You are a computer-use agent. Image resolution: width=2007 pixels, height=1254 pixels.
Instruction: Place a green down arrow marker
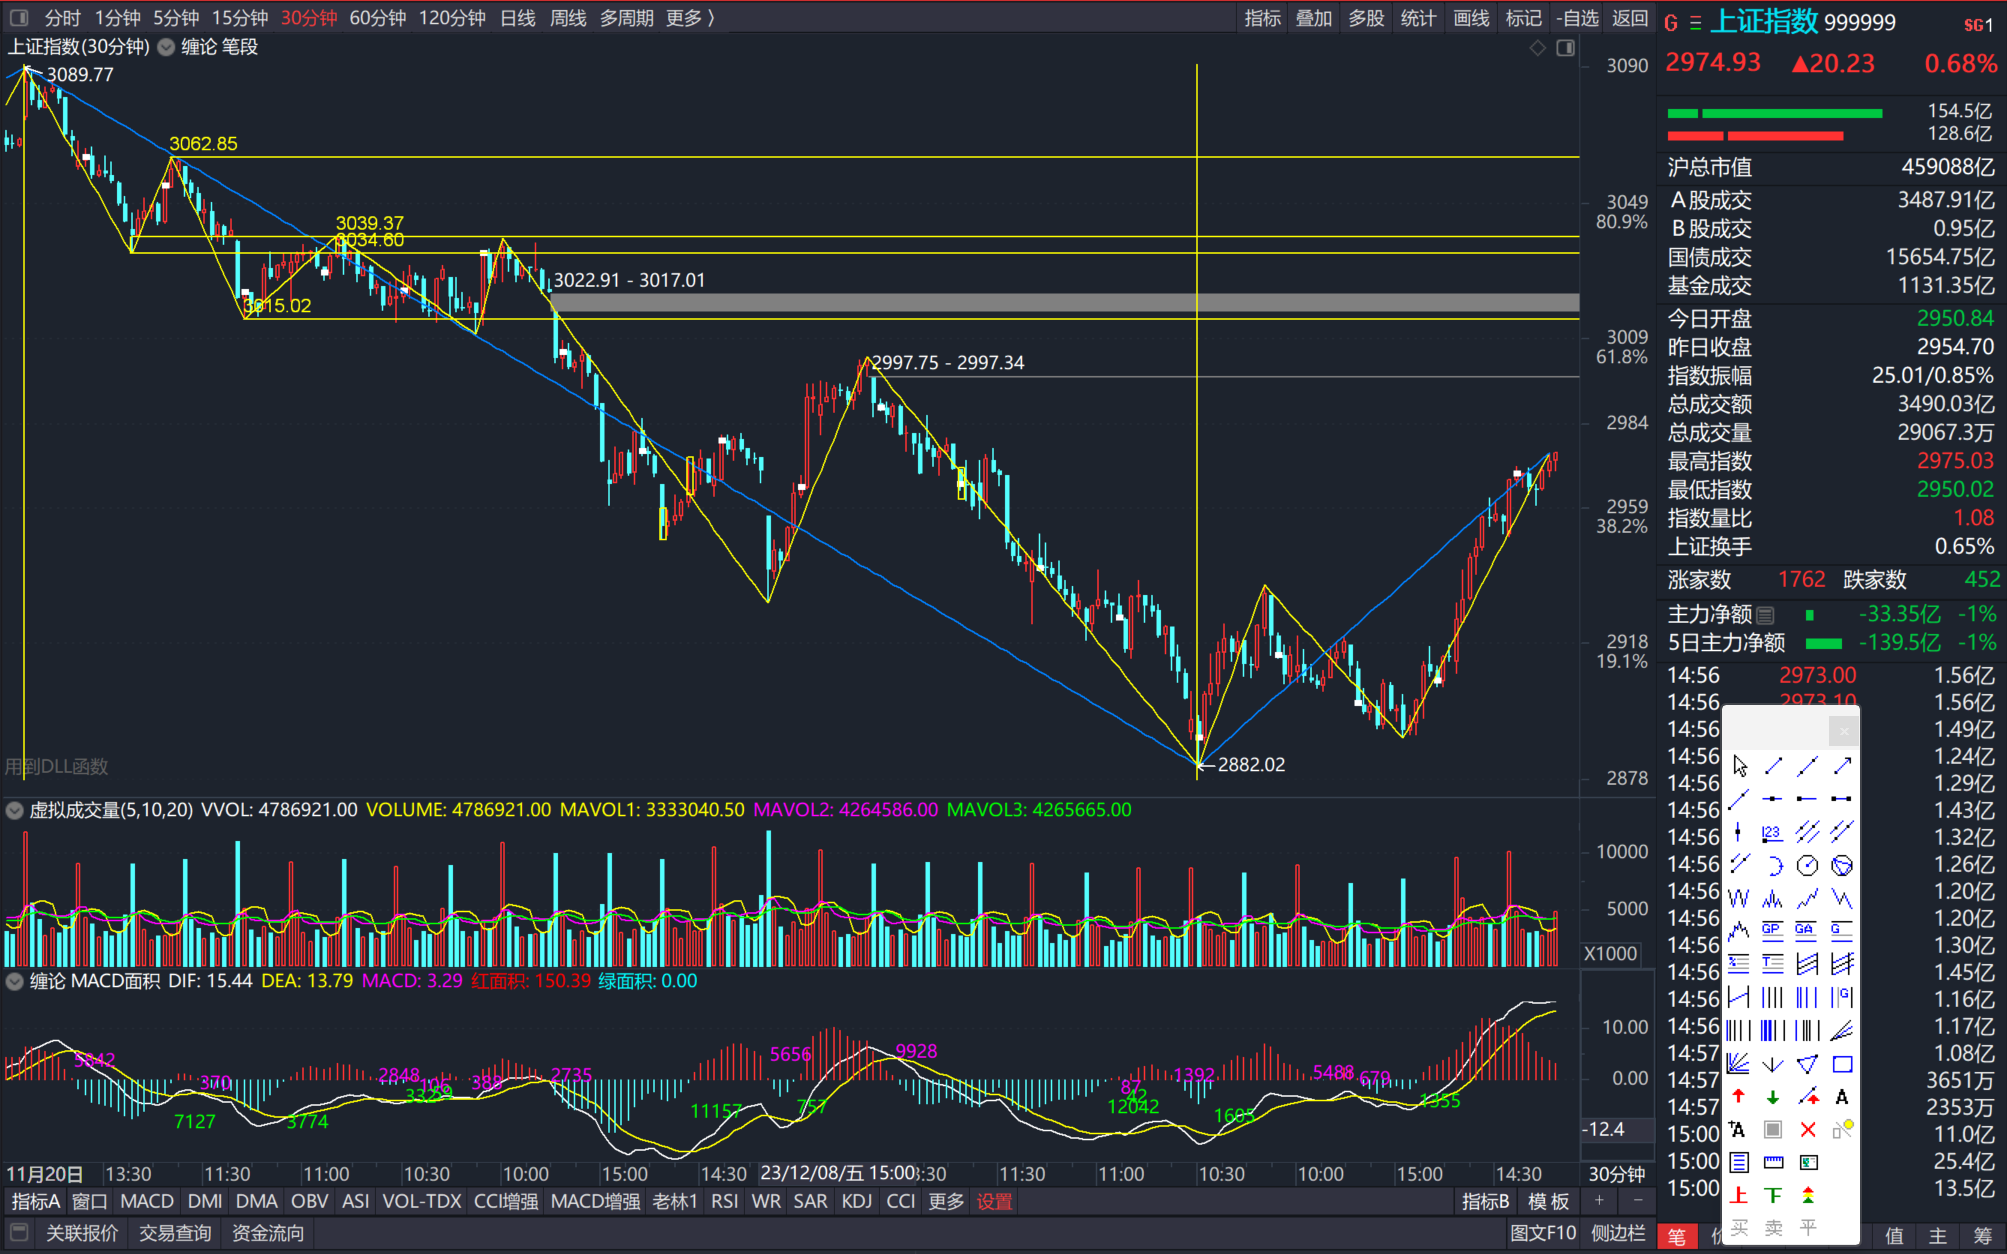1773,1096
